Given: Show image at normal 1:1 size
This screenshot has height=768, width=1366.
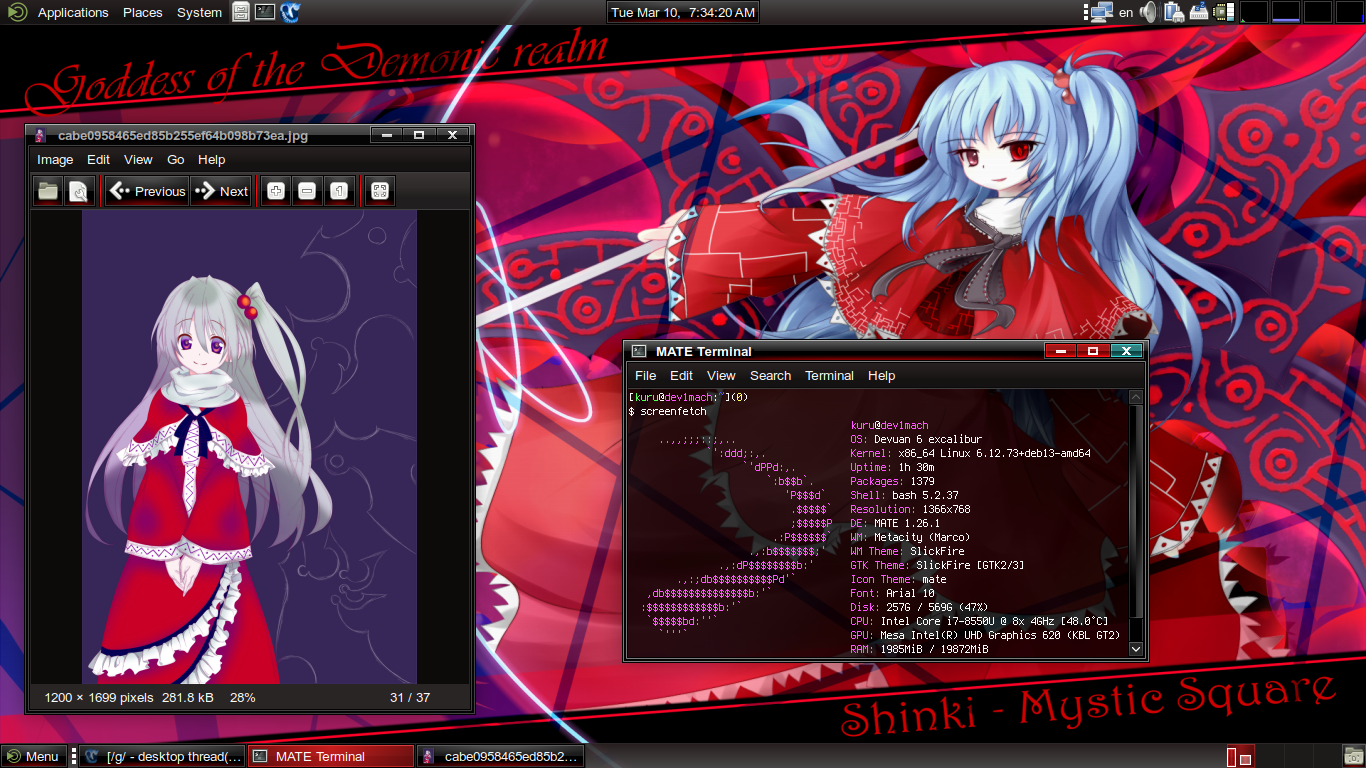Looking at the screenshot, I should tap(339, 191).
